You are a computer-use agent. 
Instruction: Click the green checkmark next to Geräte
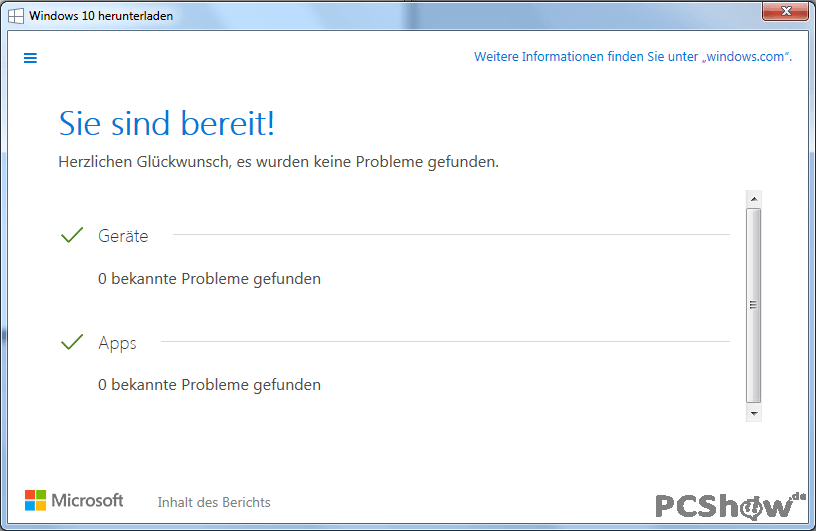click(x=72, y=235)
